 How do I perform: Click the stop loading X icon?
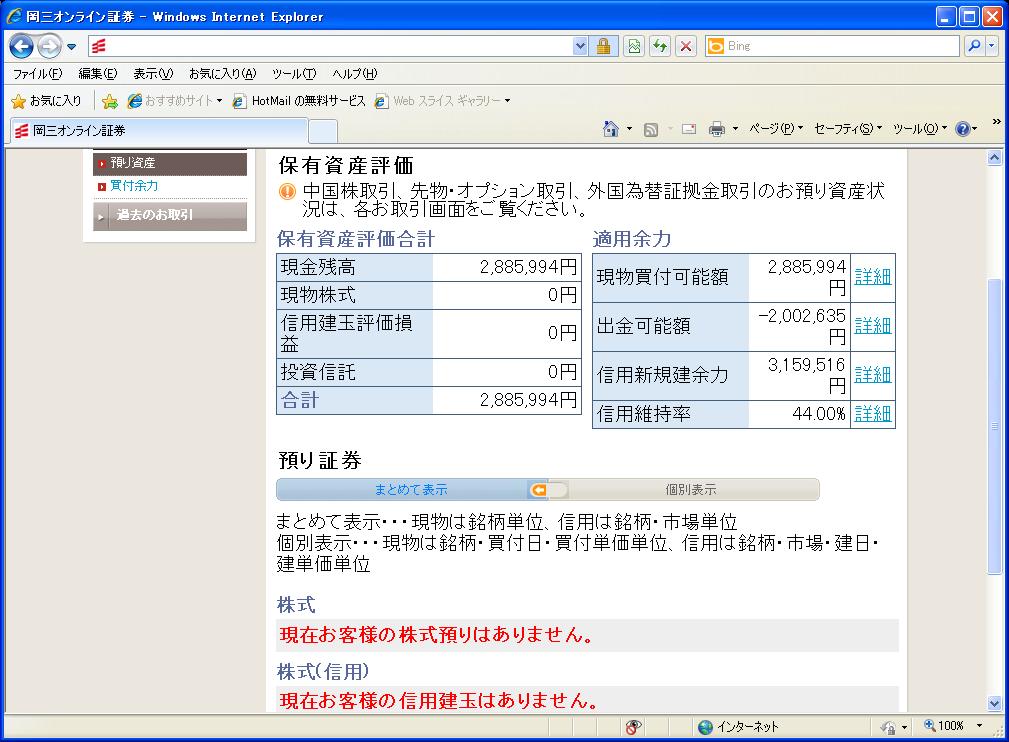pos(686,46)
